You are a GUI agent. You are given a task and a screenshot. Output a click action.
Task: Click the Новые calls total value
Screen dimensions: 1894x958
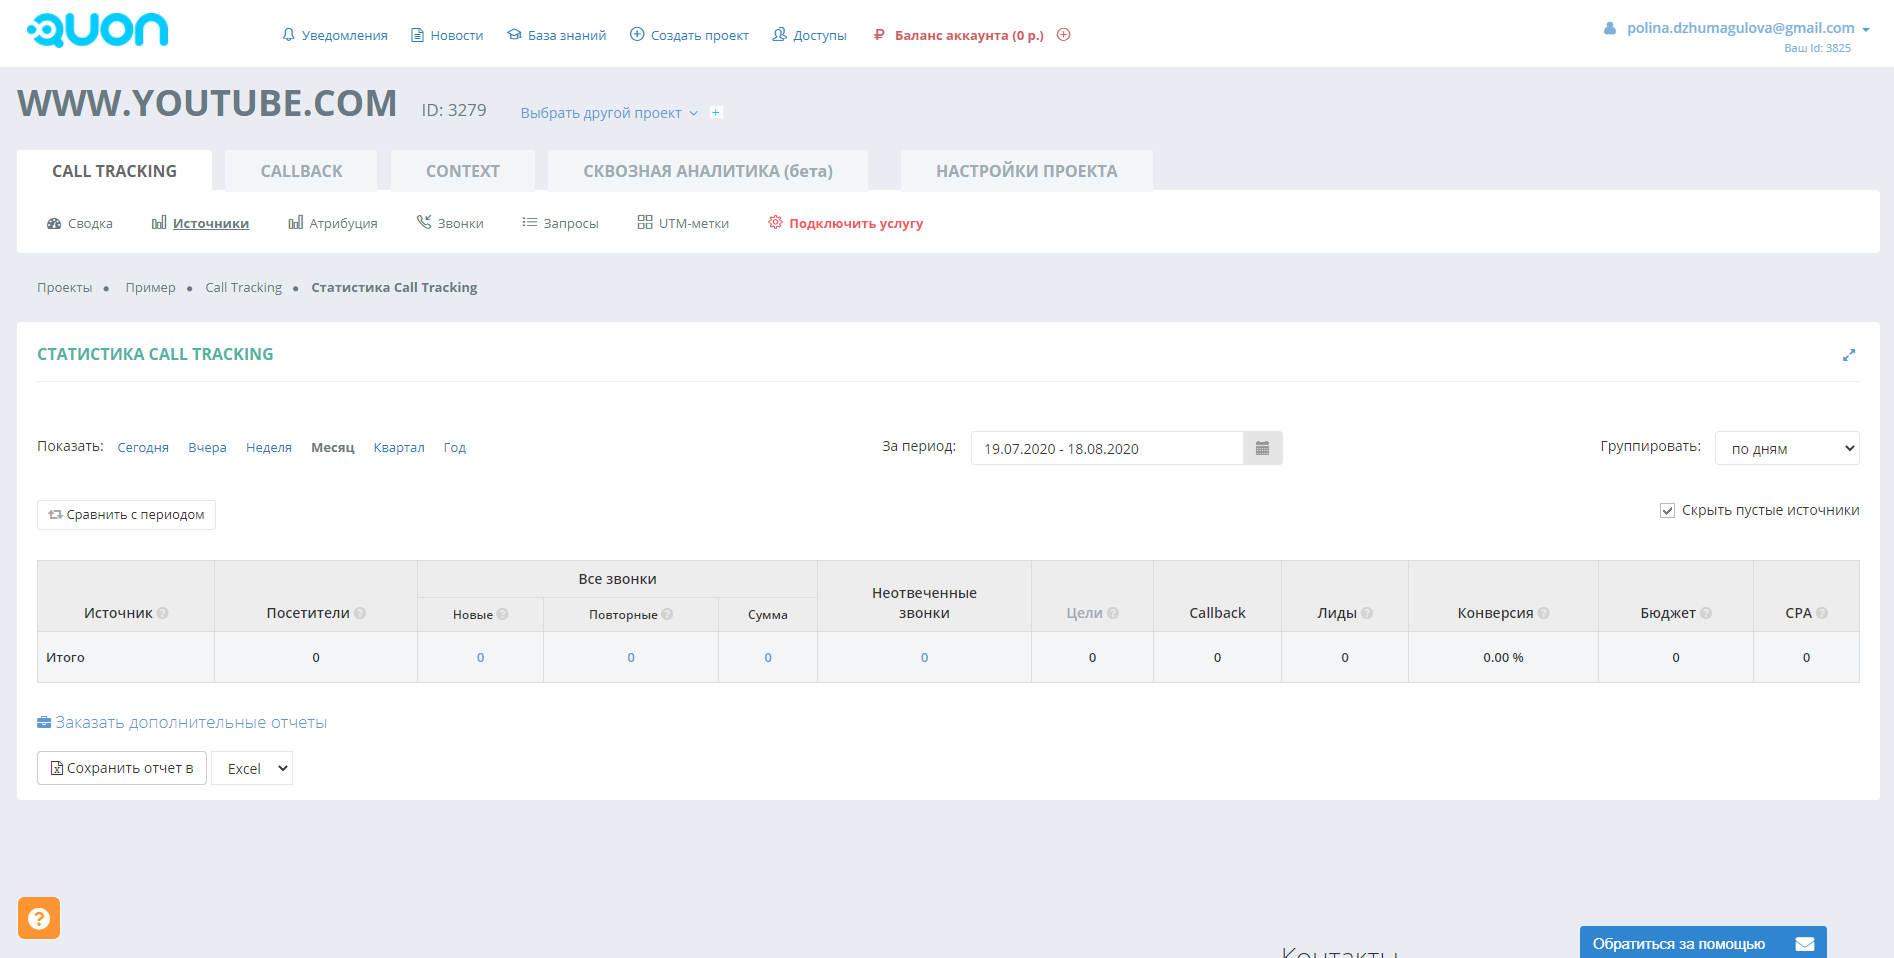pos(481,658)
